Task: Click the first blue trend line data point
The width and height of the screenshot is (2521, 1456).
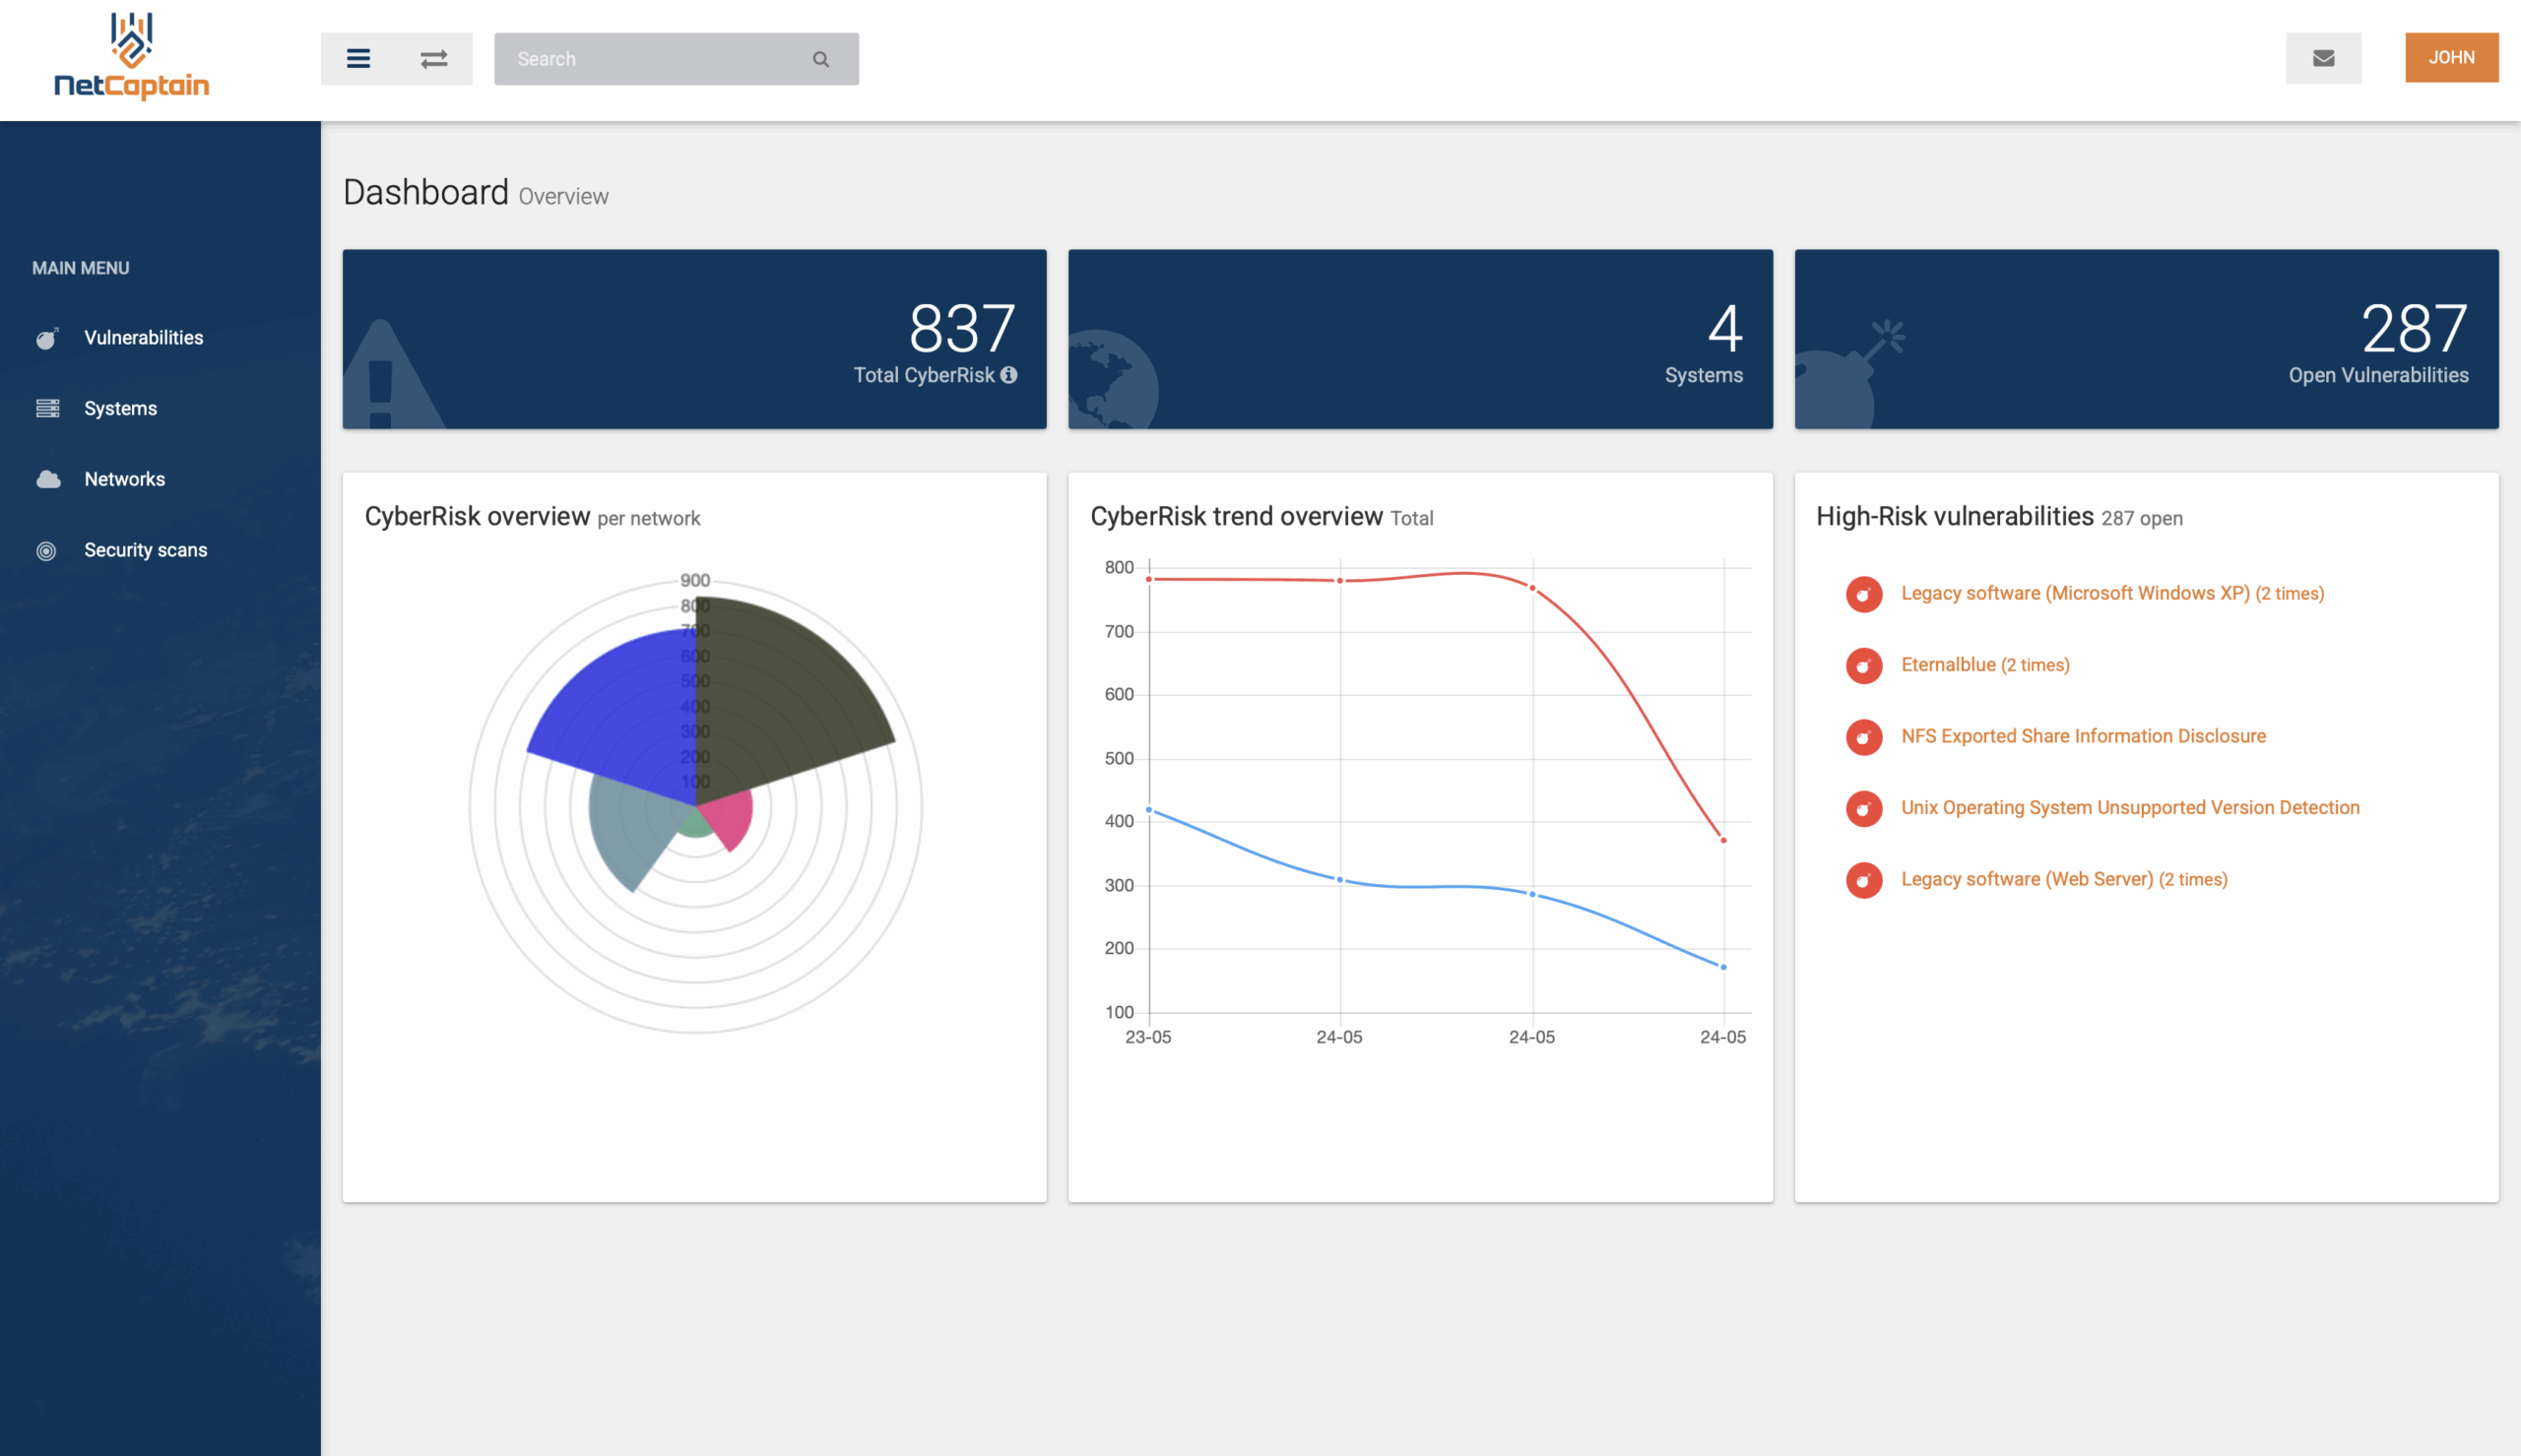Action: click(x=1149, y=810)
